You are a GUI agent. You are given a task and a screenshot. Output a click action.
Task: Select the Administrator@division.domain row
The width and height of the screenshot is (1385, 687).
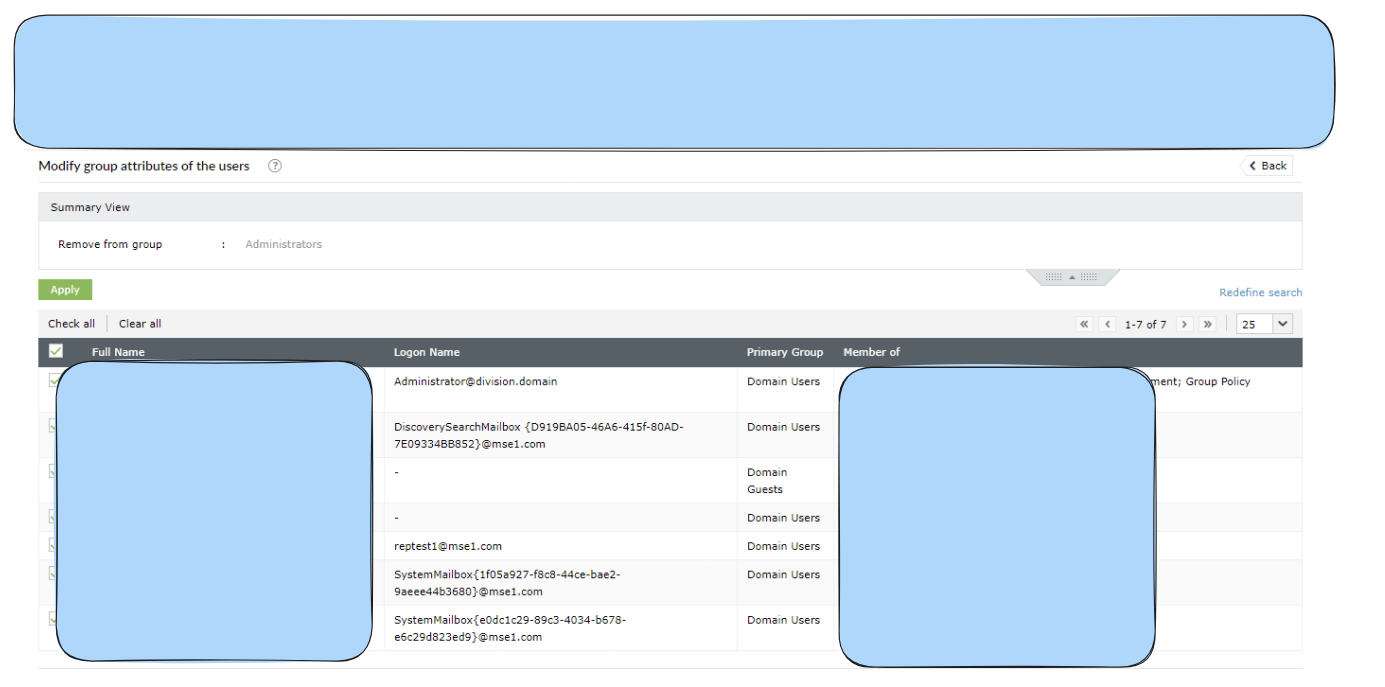pos(476,382)
